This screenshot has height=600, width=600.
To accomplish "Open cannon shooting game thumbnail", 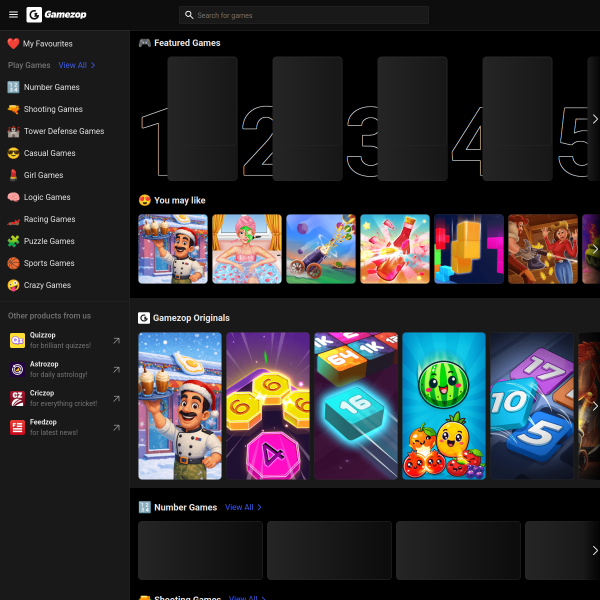I will click(x=321, y=249).
